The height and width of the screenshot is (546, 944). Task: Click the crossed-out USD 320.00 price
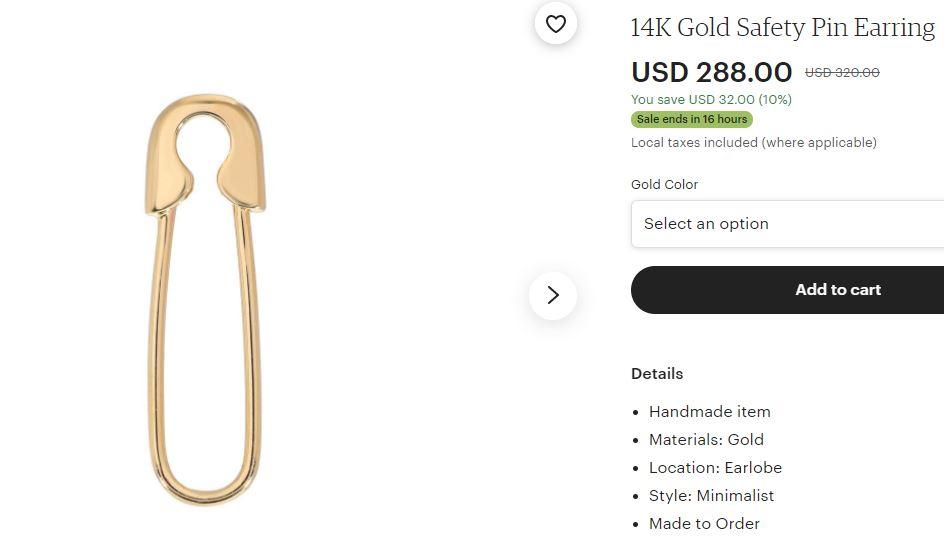[842, 73]
